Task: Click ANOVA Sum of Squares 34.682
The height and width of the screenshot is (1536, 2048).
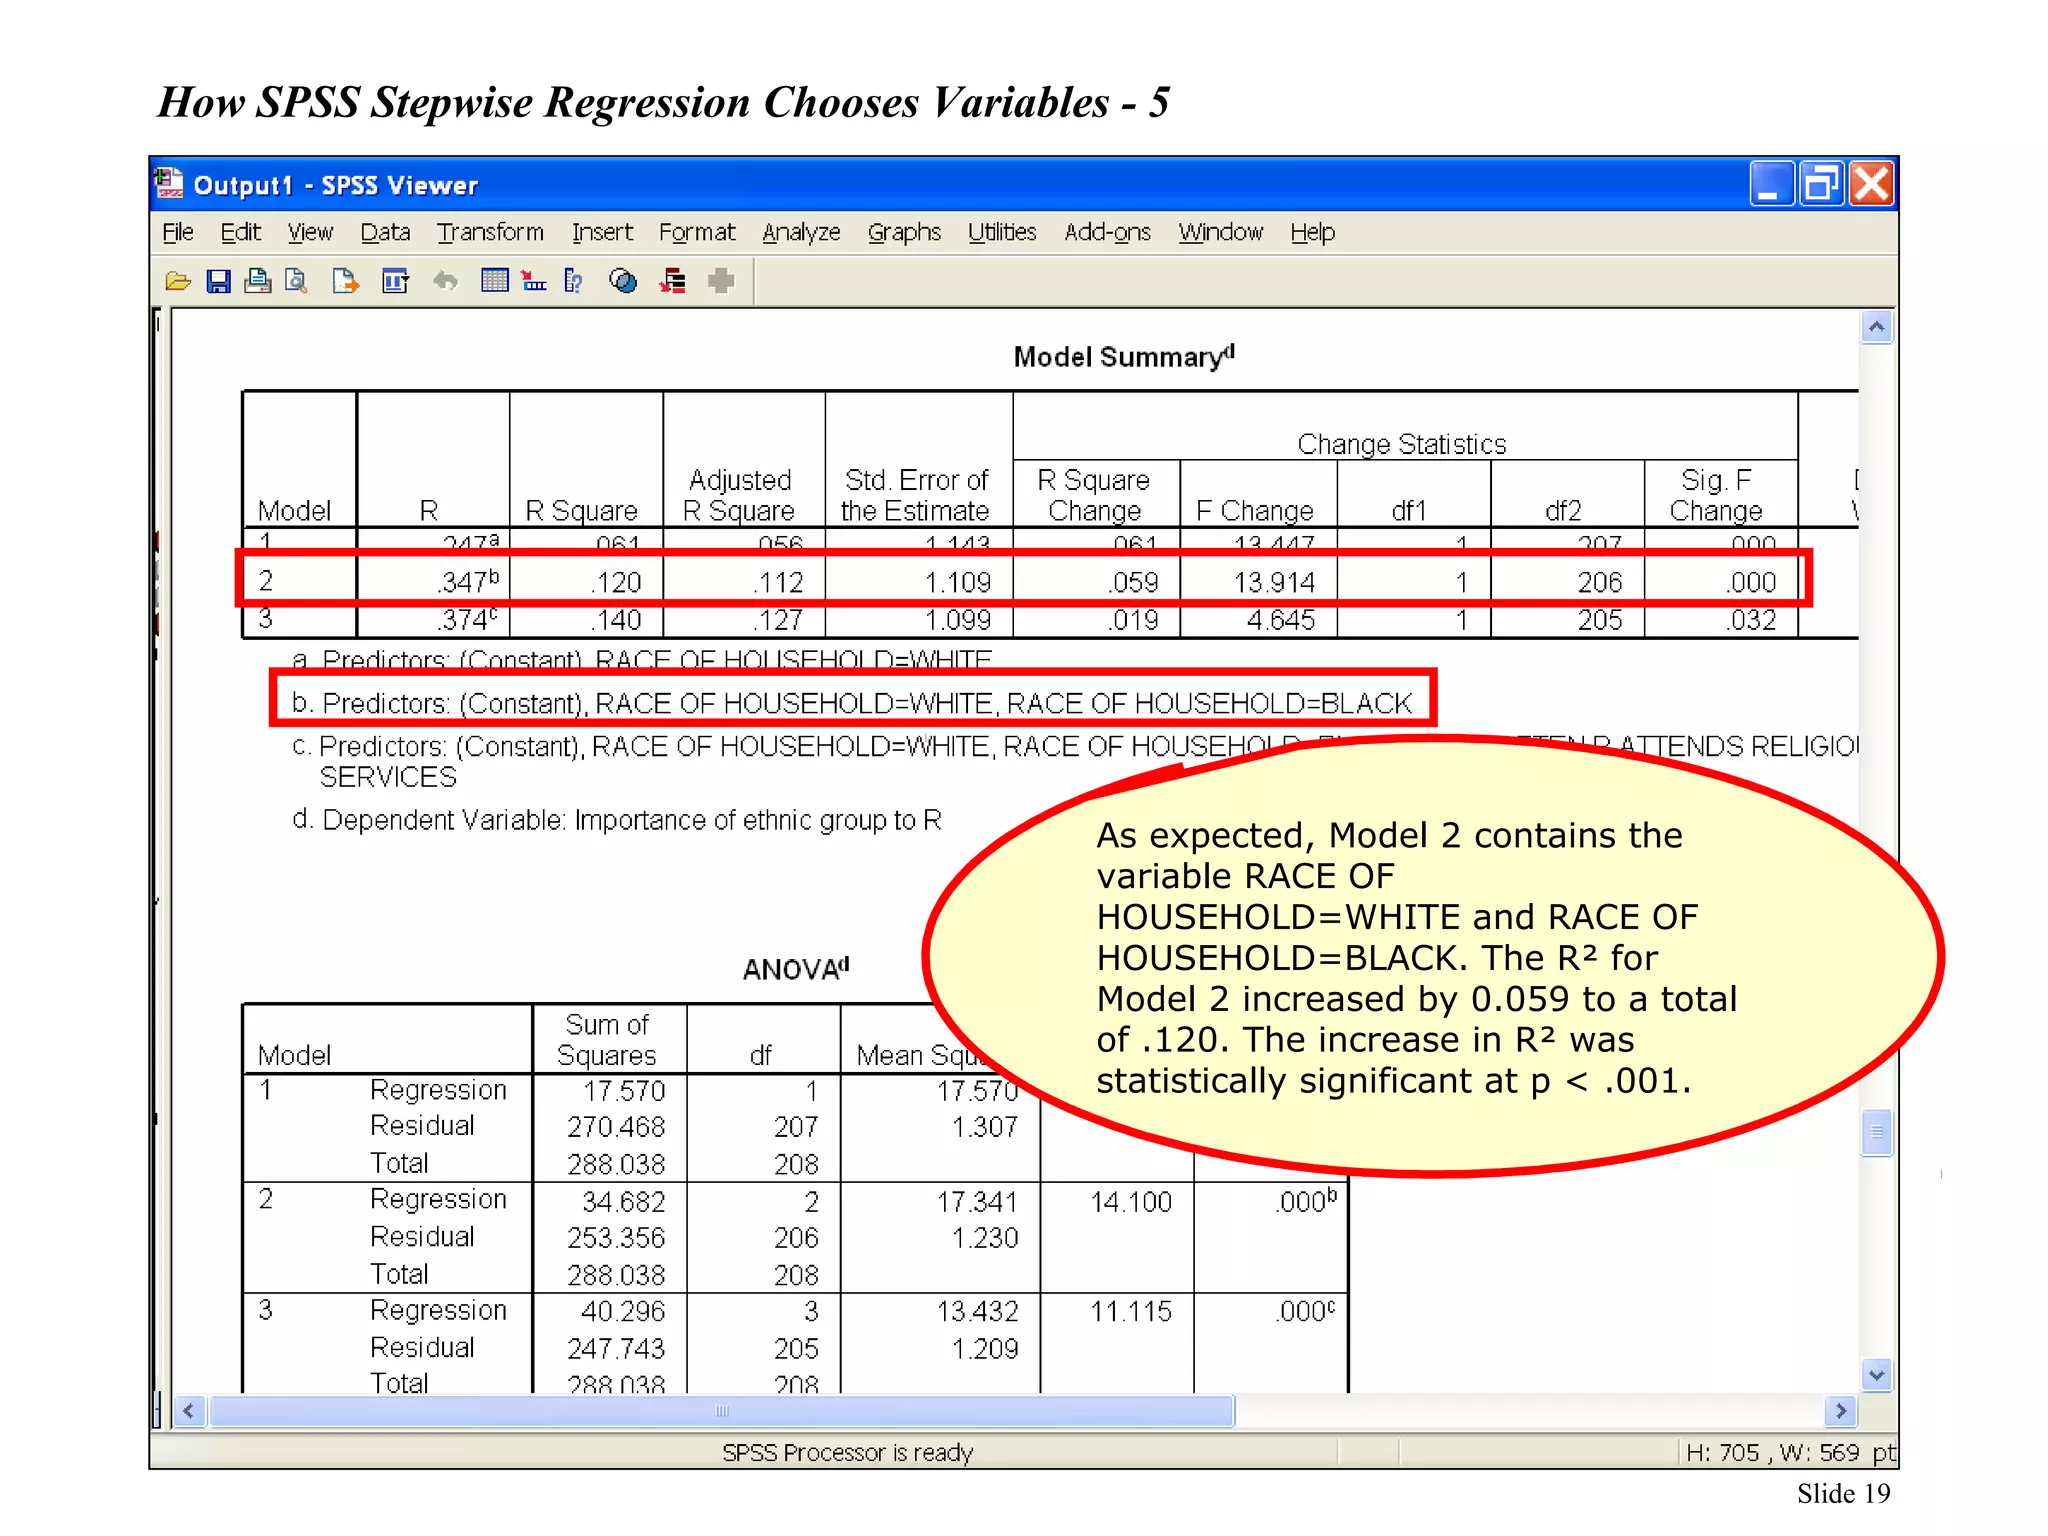Action: [623, 1201]
